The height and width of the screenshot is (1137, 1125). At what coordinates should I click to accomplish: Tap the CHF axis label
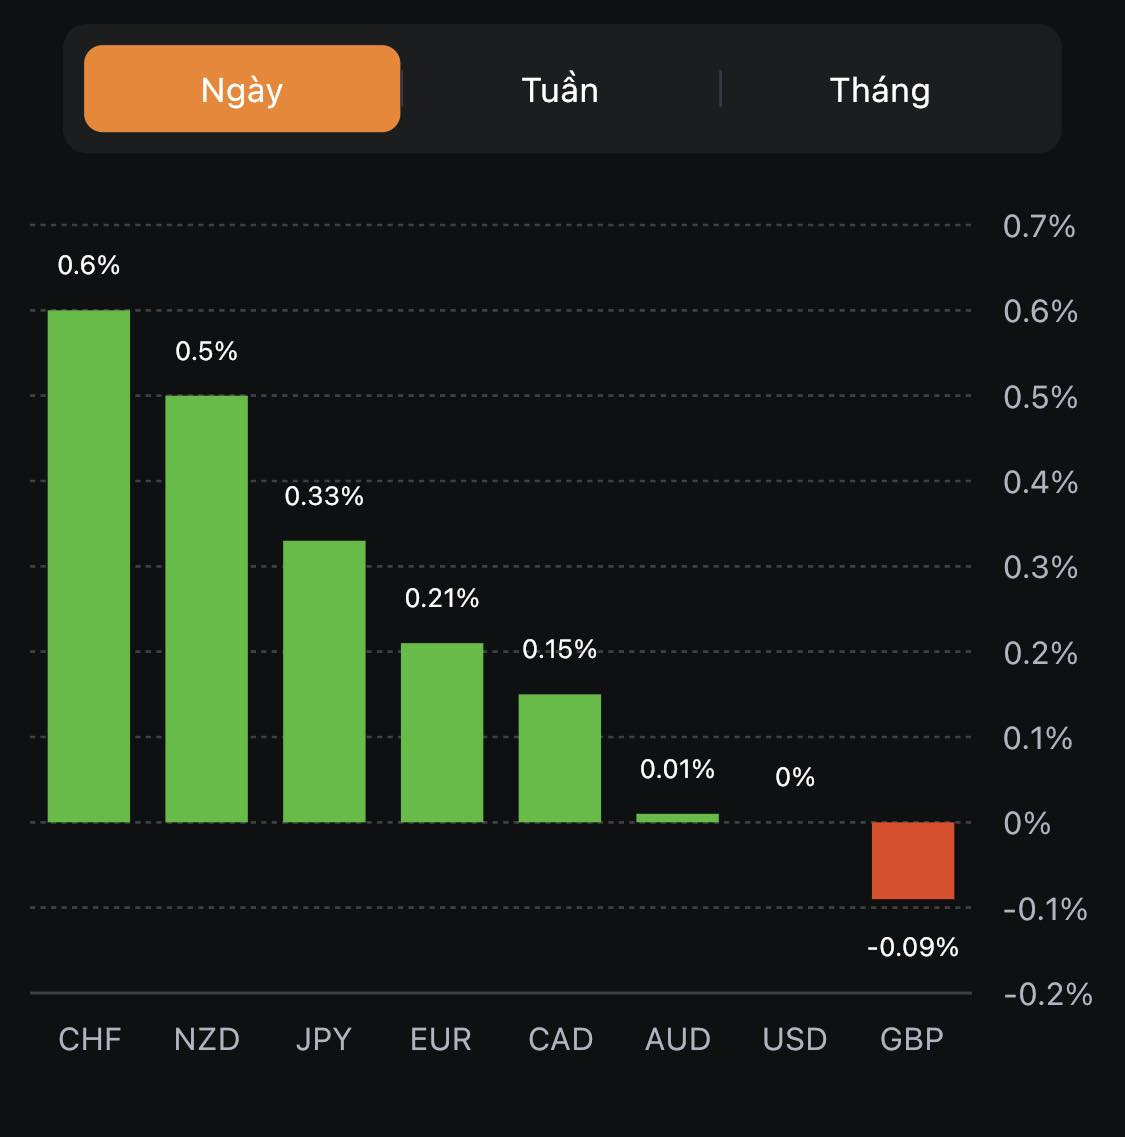coord(89,1039)
